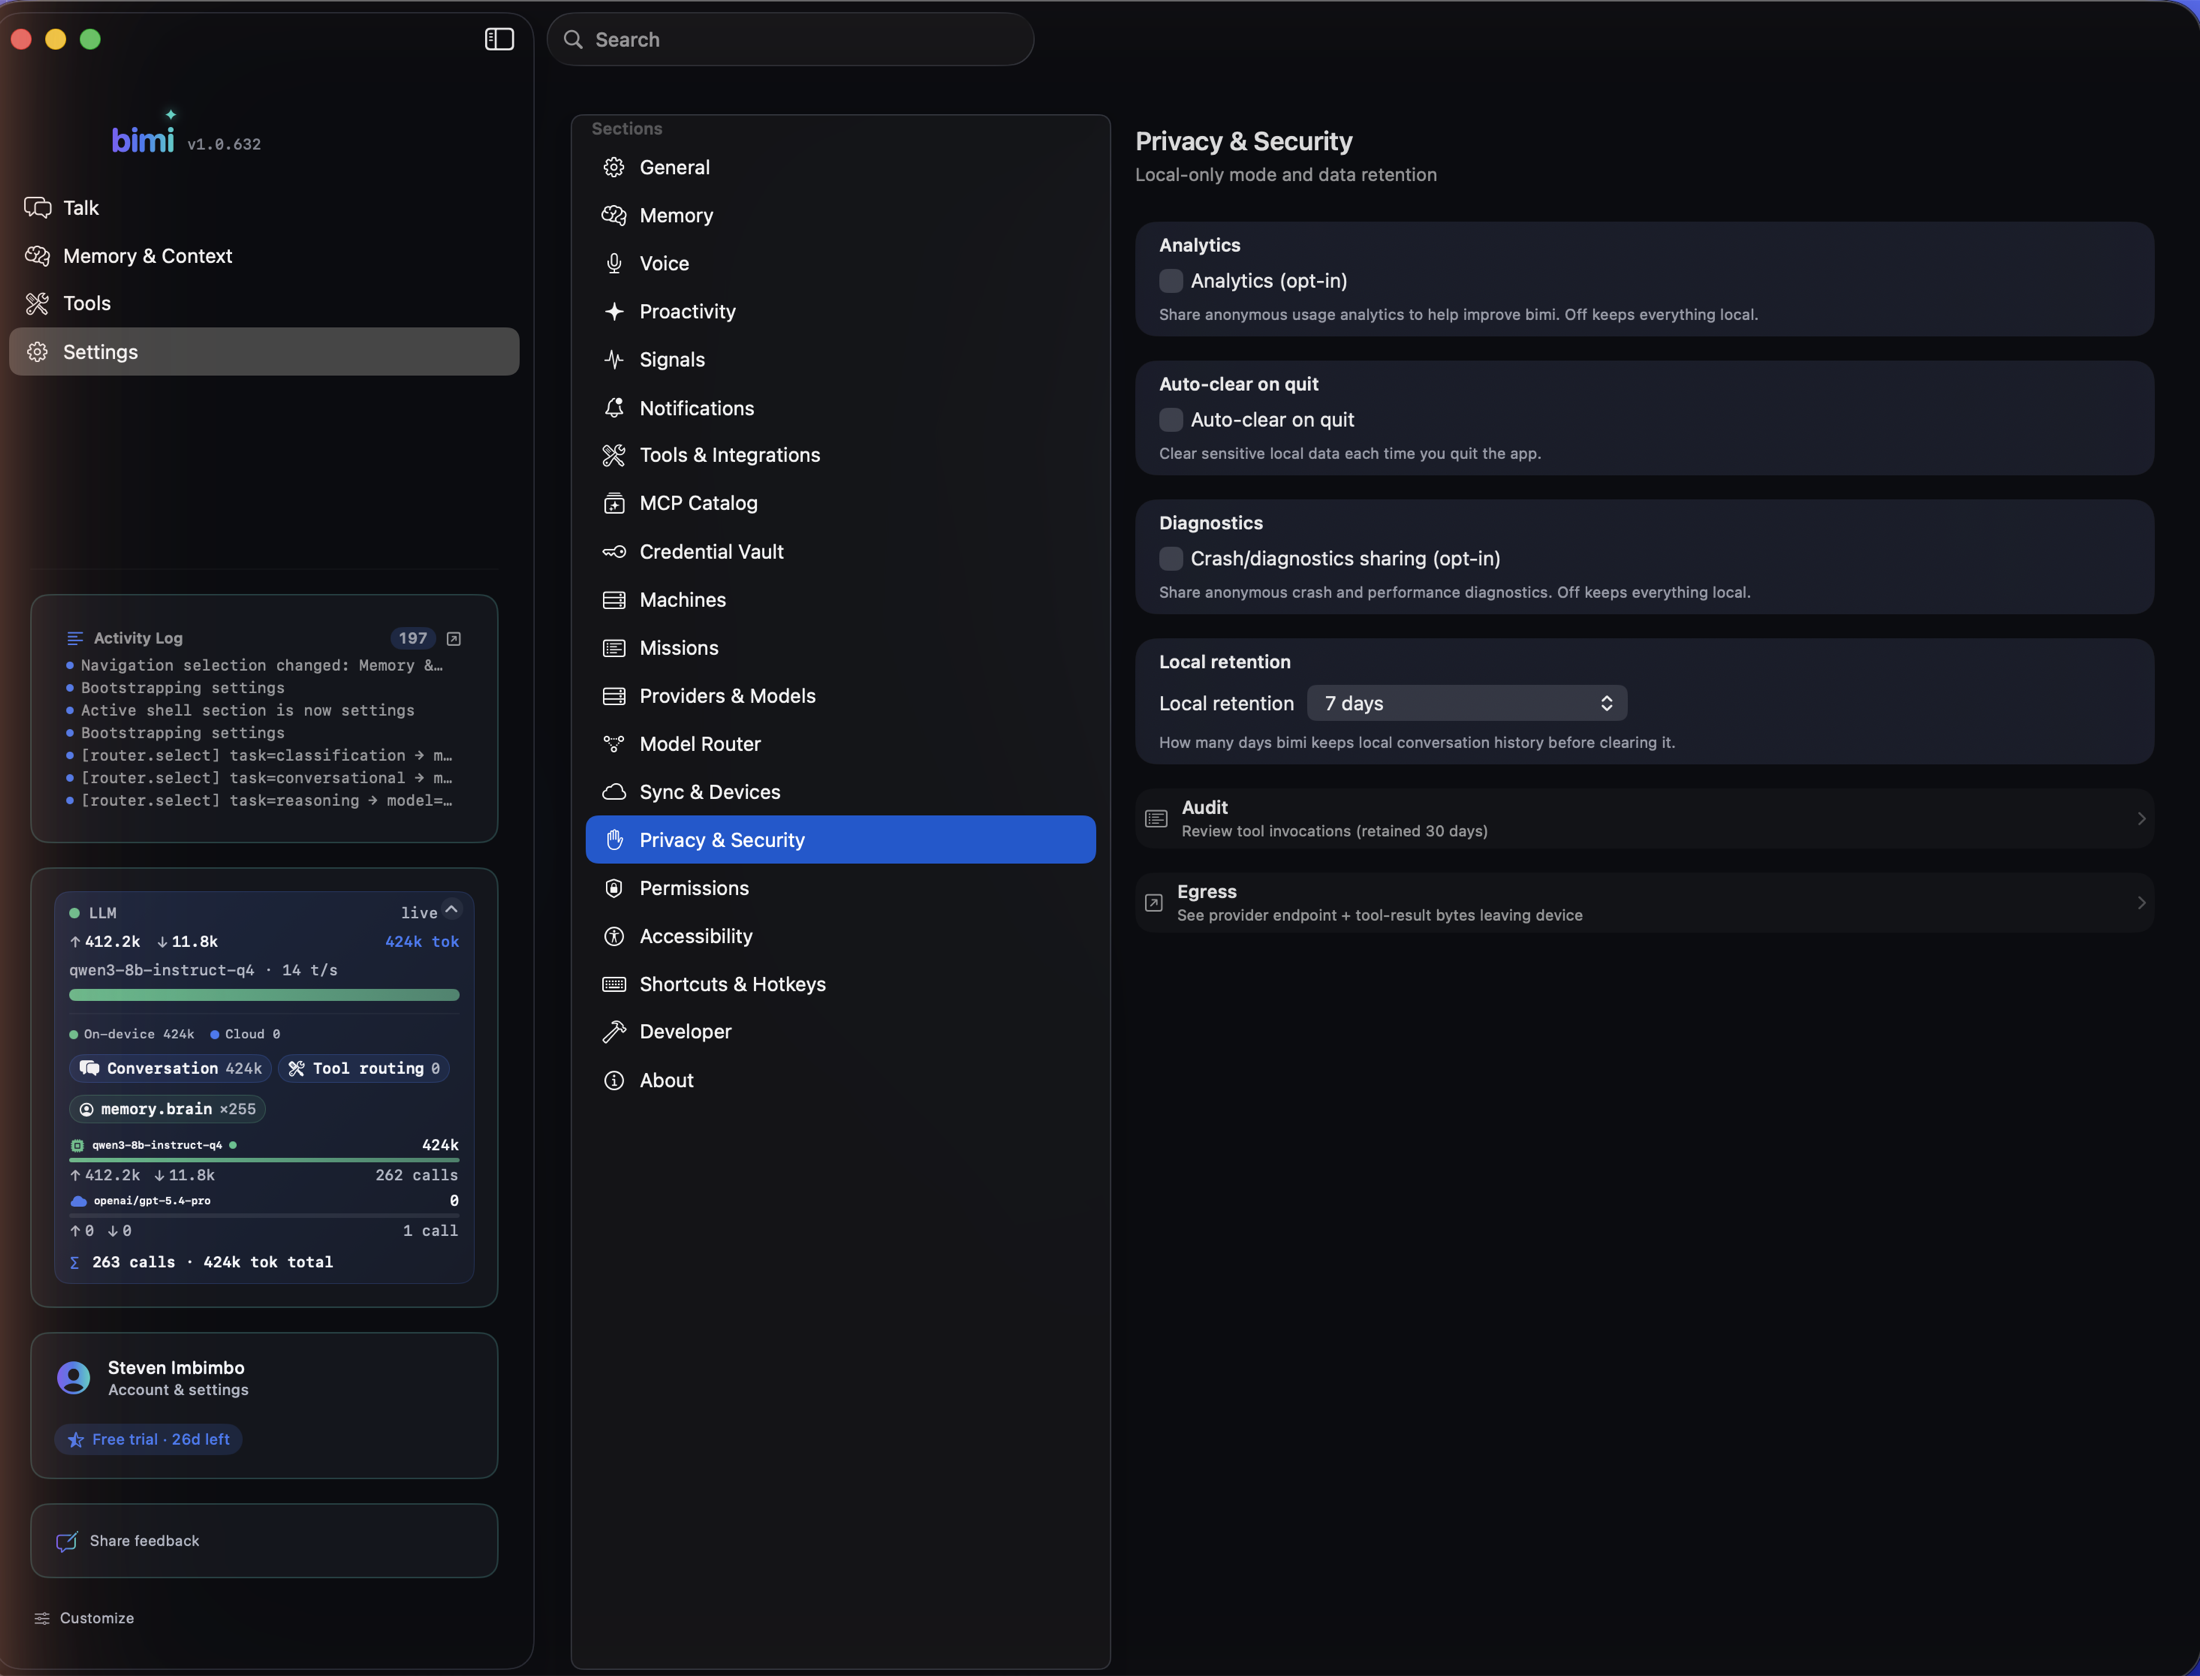
Task: Click the Signals waveform icon
Action: click(614, 359)
